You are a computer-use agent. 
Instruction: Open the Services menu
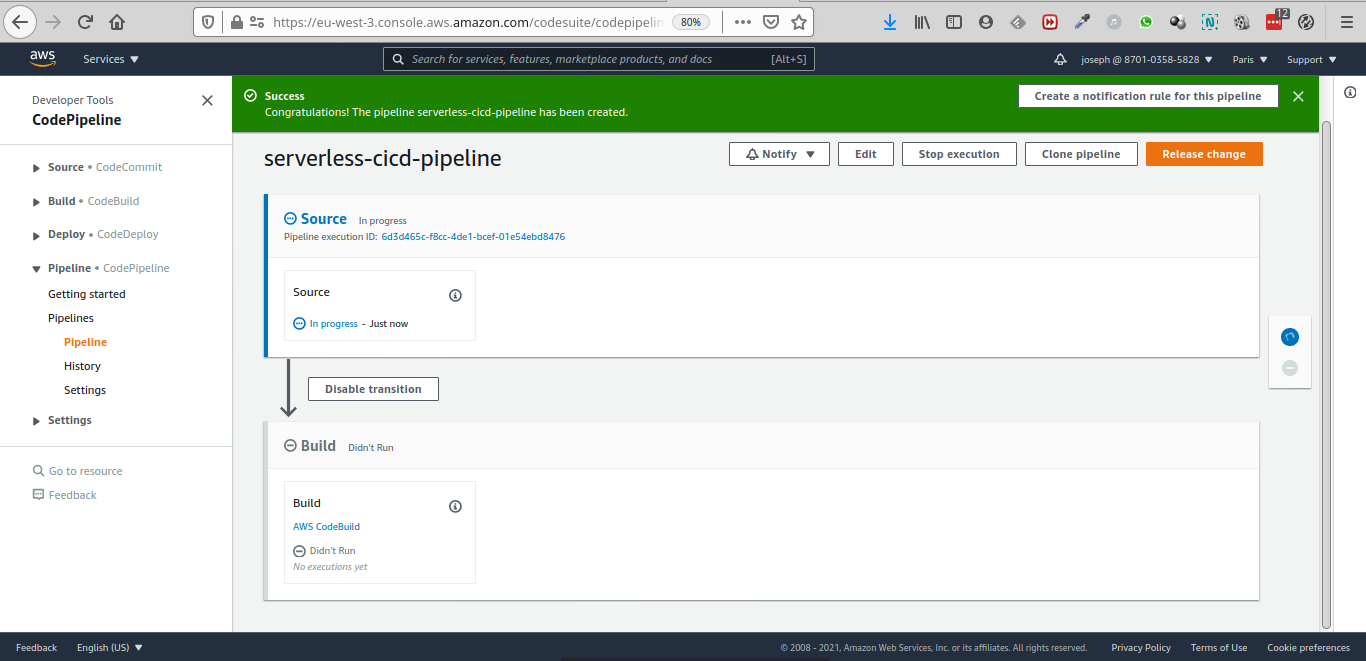click(110, 60)
